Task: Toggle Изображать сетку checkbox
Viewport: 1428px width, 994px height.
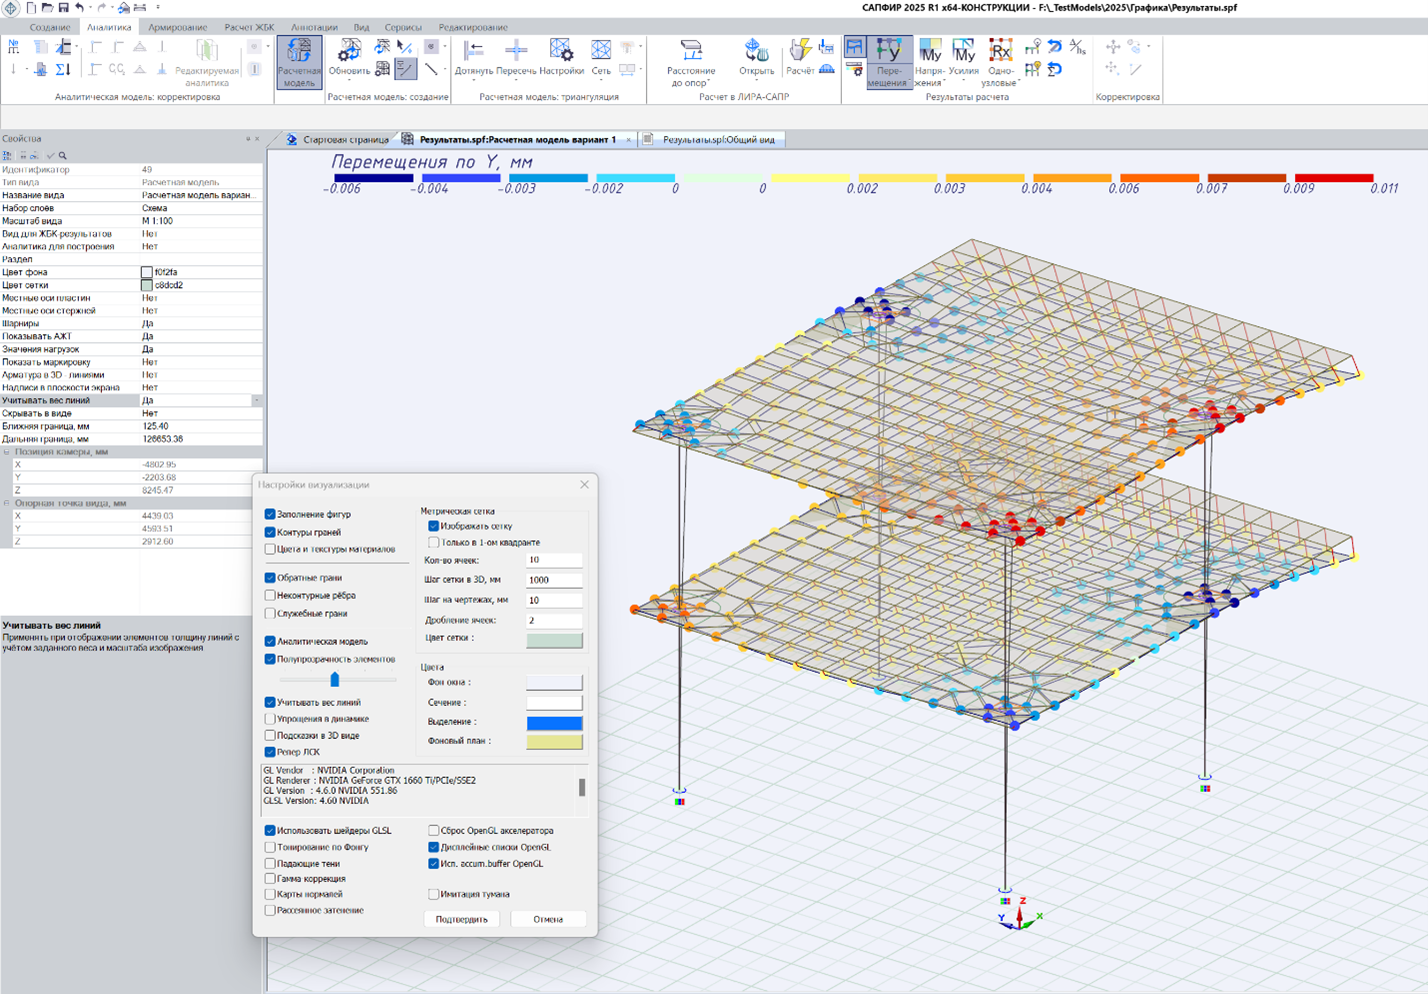Action: pos(434,526)
